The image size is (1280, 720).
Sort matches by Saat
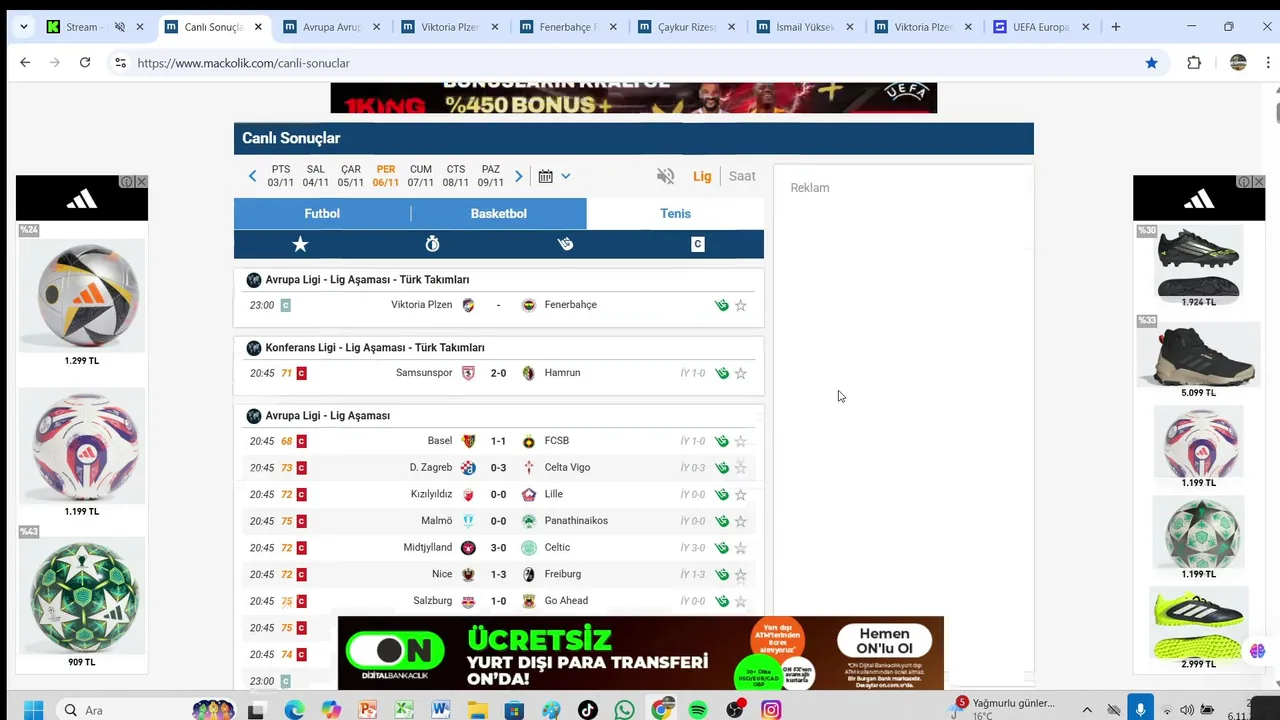tap(742, 176)
